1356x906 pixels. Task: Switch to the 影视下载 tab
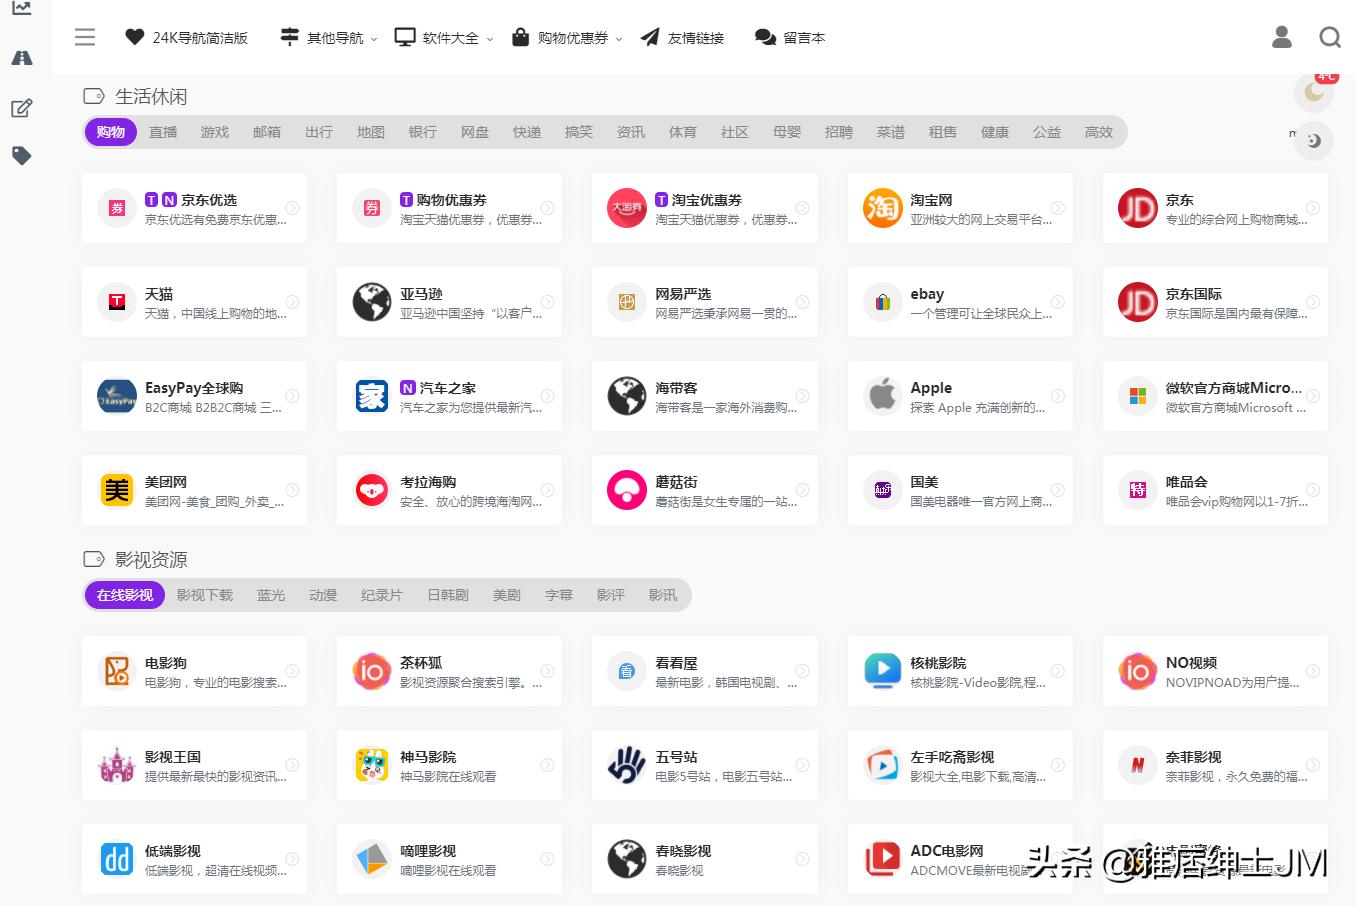(x=206, y=594)
